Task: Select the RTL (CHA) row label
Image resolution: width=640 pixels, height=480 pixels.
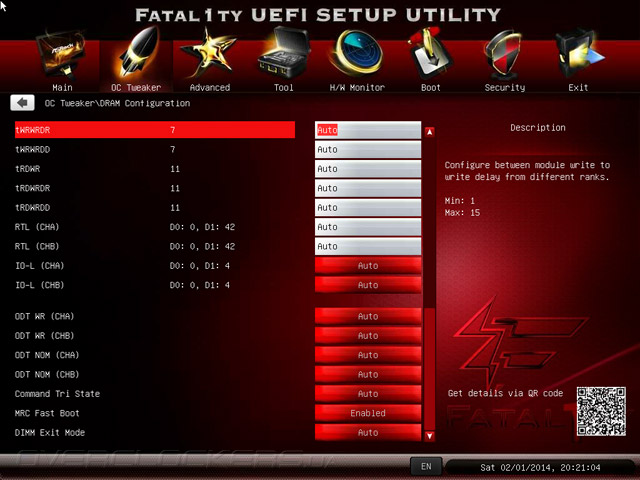Action: pos(37,227)
